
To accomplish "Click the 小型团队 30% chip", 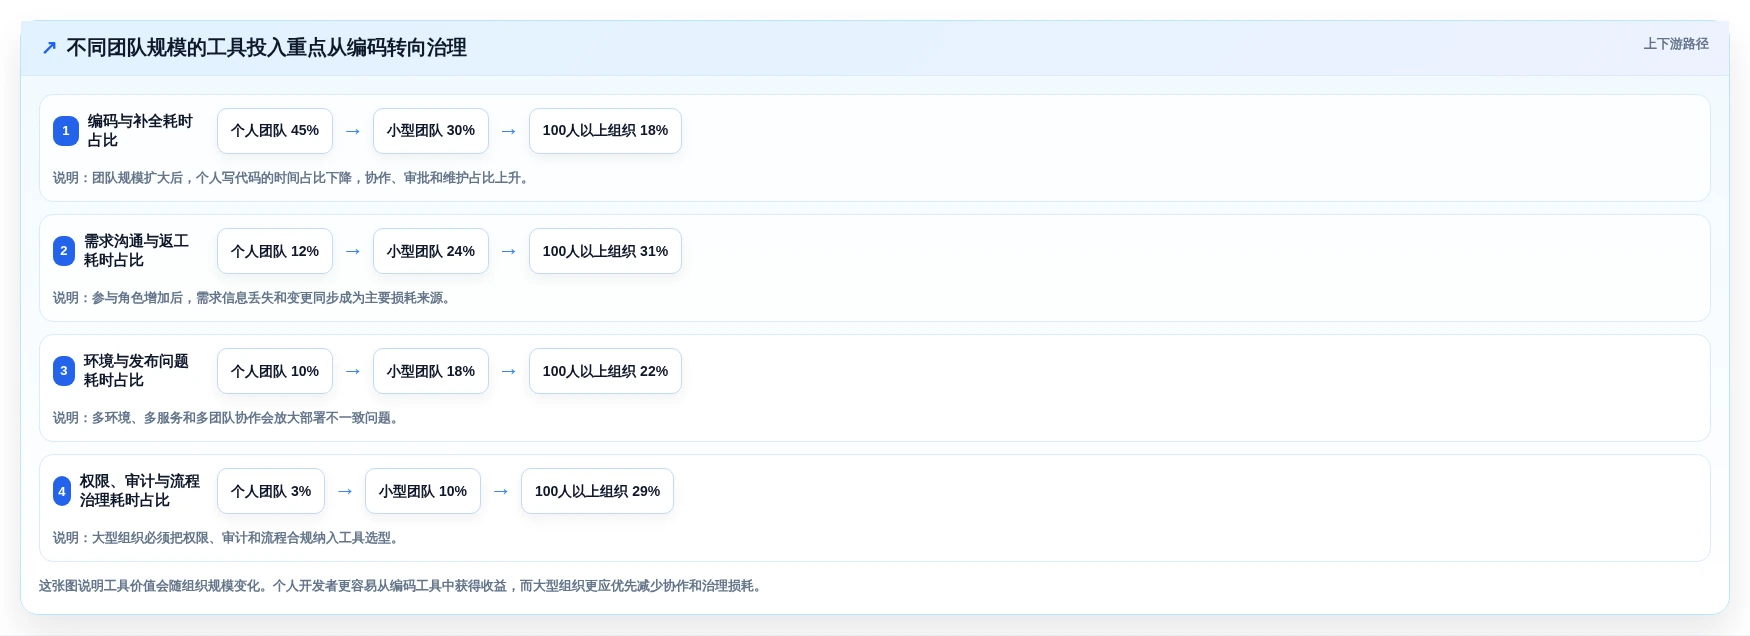I will coord(431,131).
